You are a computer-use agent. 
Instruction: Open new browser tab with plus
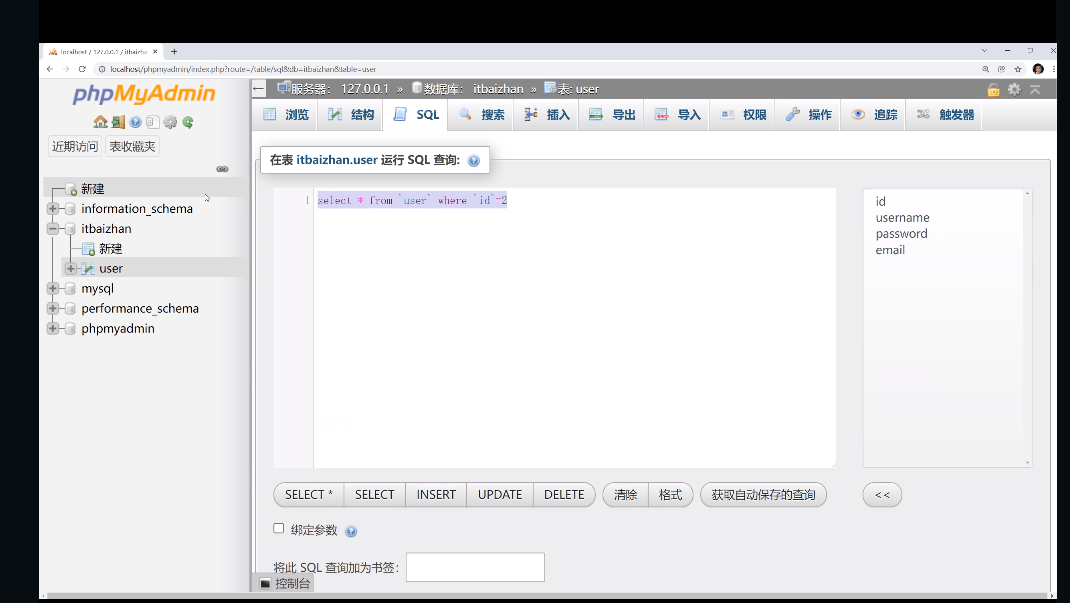(174, 51)
